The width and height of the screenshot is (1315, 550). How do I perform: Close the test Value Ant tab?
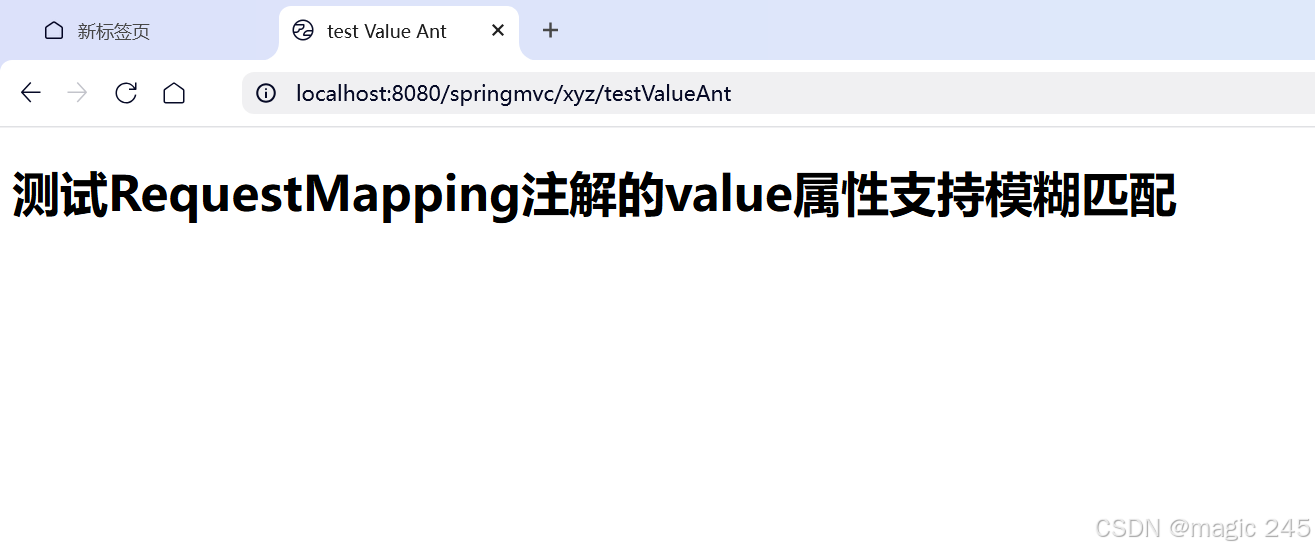[498, 30]
